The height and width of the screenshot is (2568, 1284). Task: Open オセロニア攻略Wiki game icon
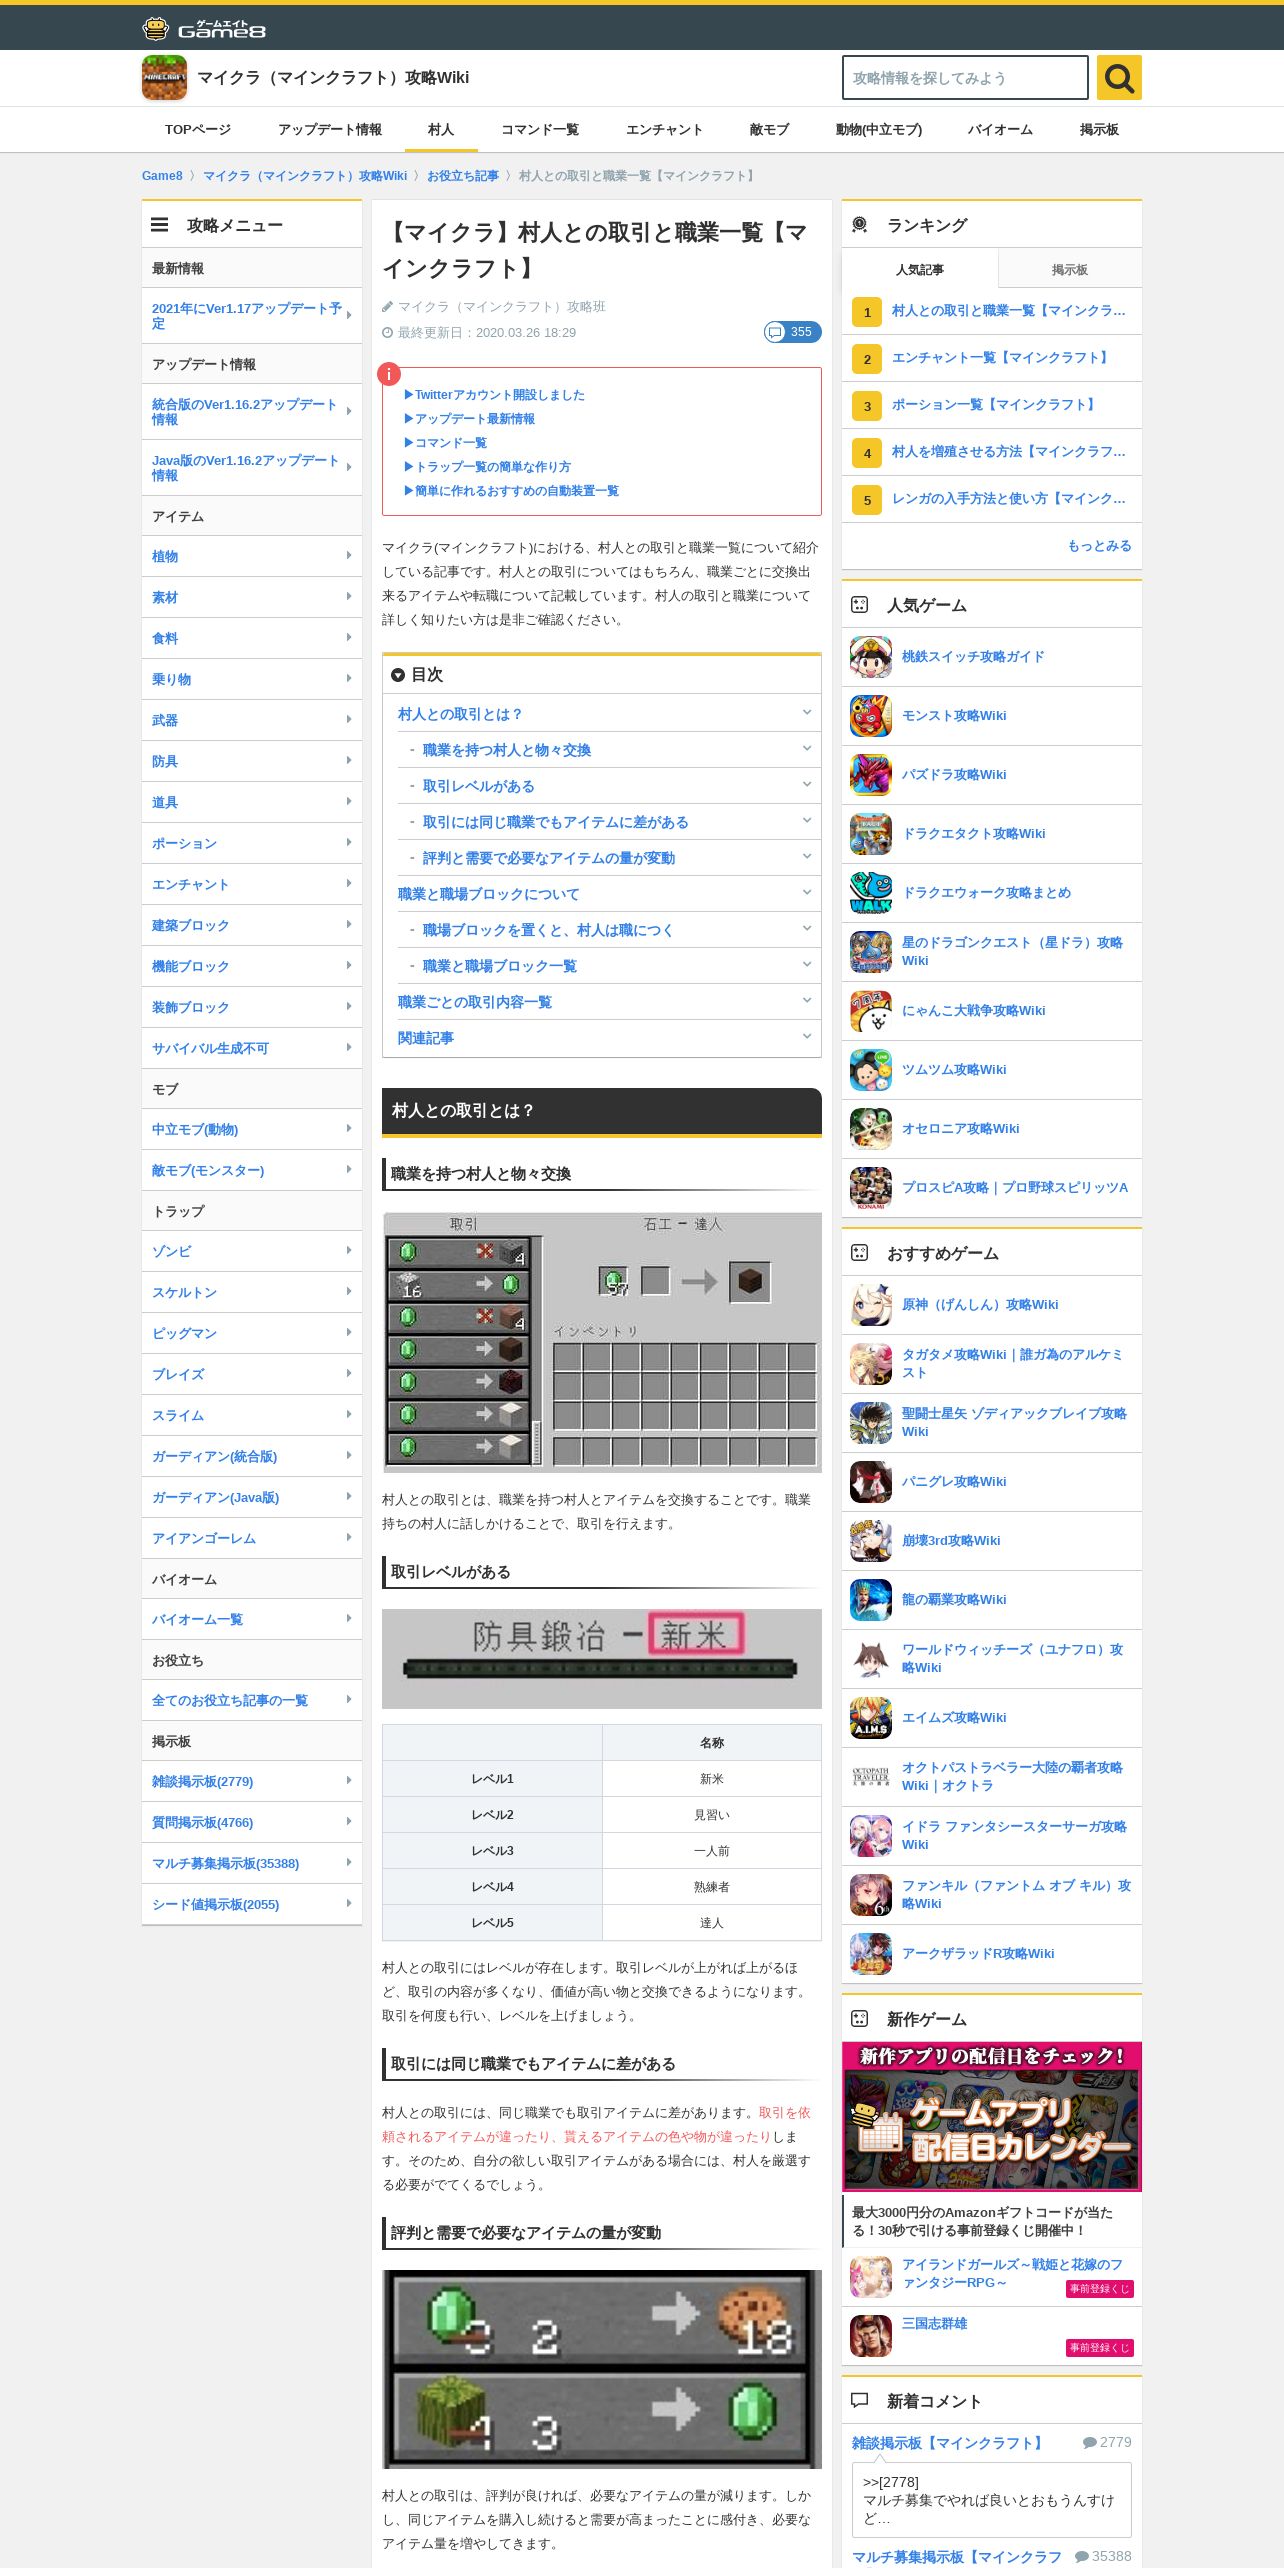click(x=871, y=1129)
